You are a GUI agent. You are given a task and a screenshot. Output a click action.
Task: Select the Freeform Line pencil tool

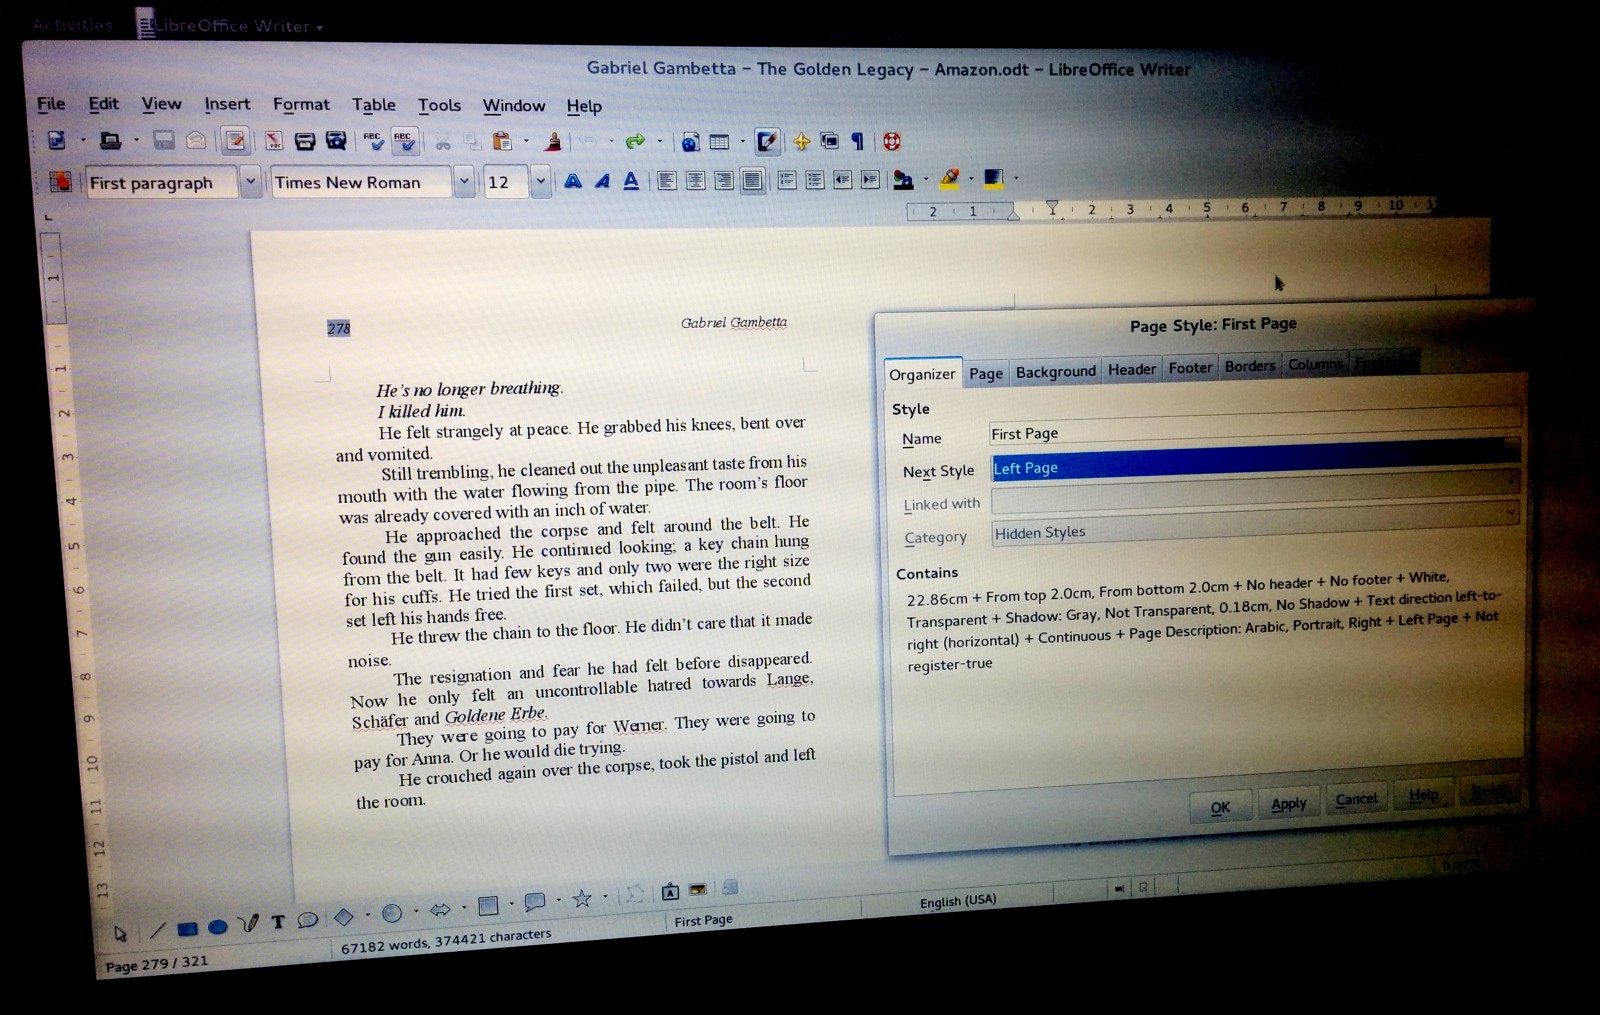pos(248,923)
